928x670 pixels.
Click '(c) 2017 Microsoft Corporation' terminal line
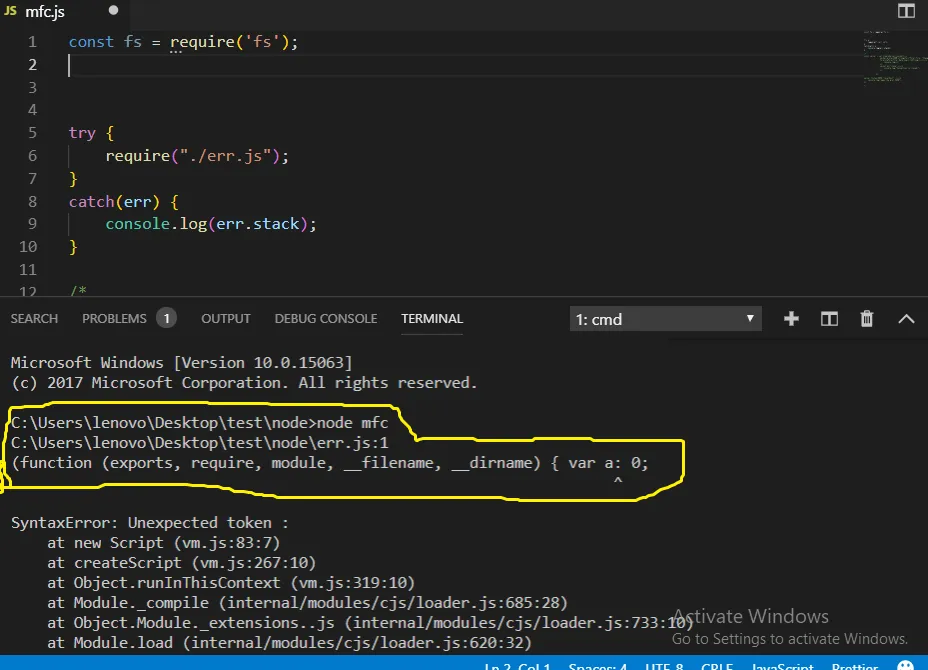coord(244,382)
